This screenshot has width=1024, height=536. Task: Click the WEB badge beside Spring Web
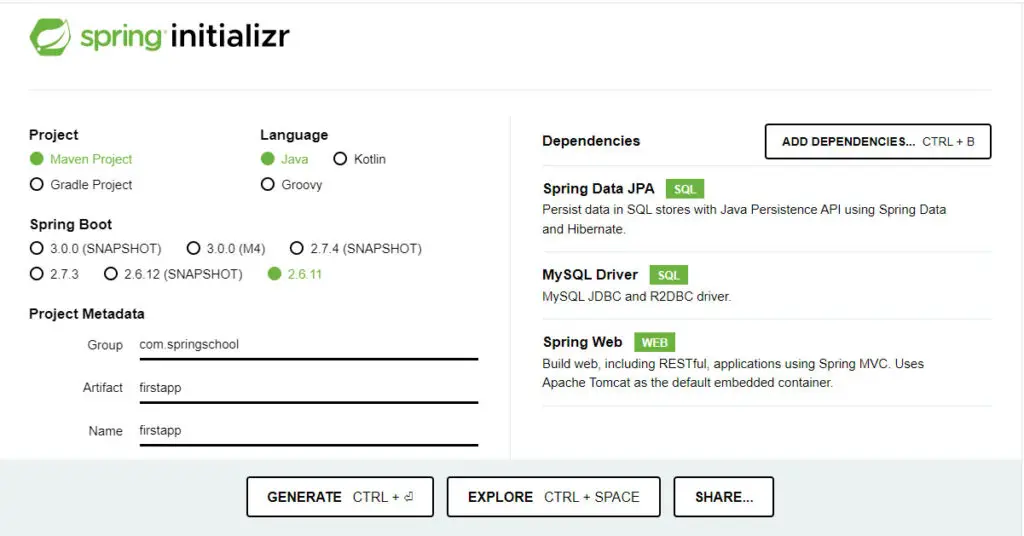pyautogui.click(x=654, y=343)
